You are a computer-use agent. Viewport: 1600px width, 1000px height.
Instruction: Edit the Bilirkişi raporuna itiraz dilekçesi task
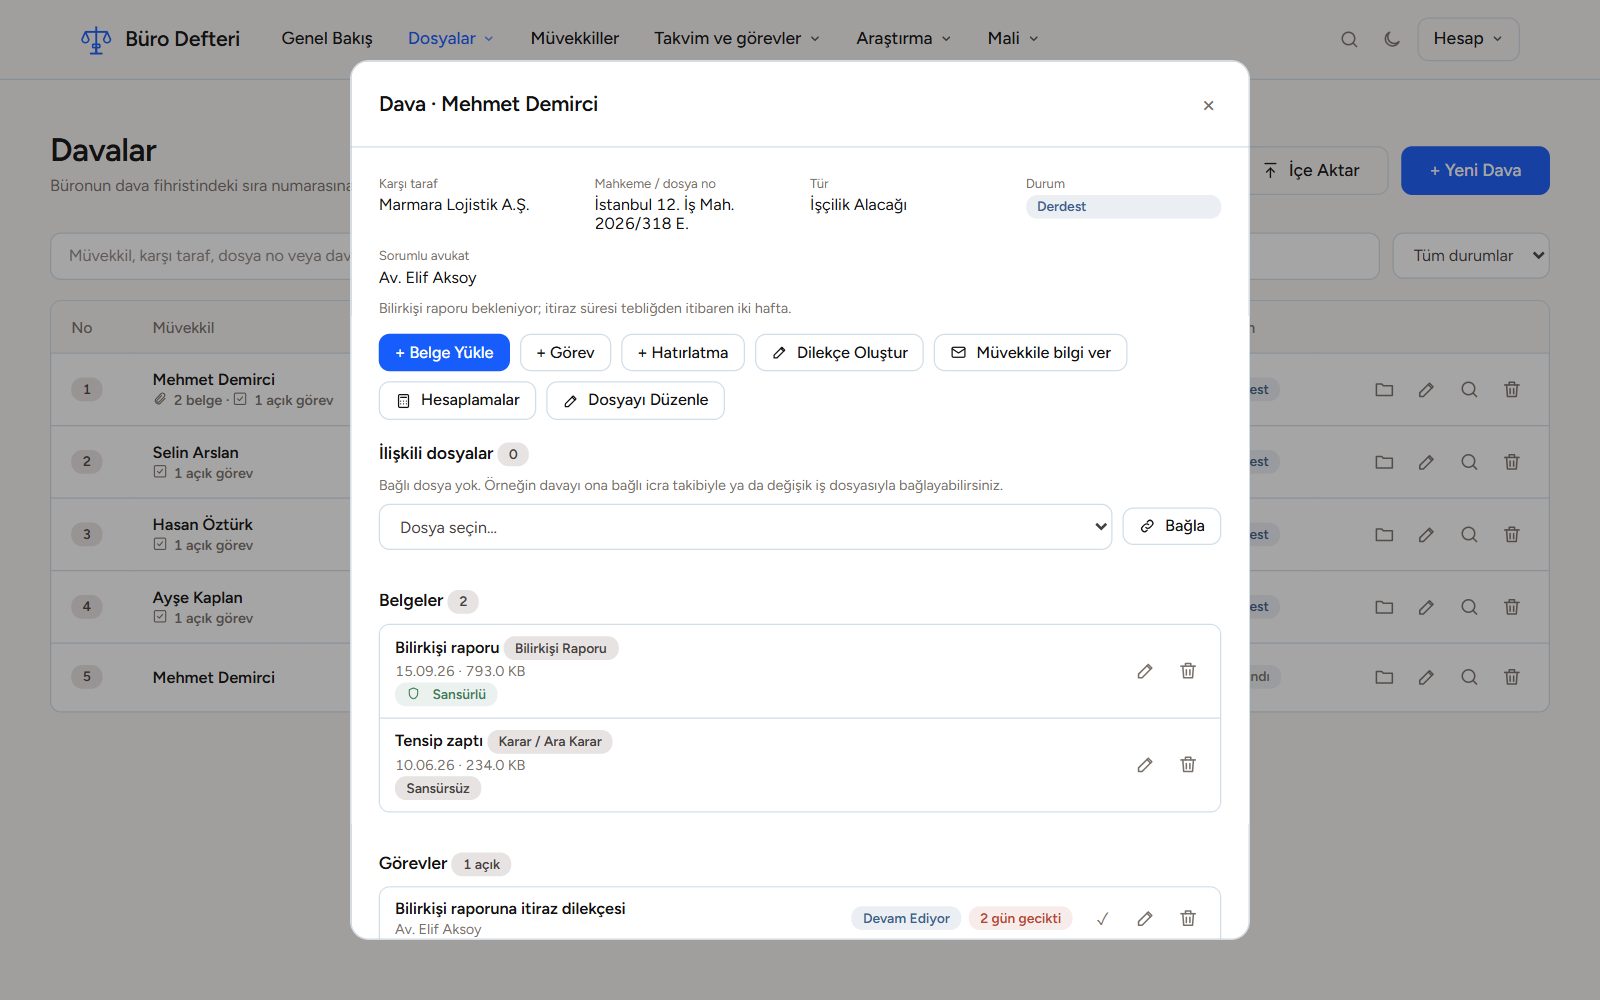(1145, 918)
